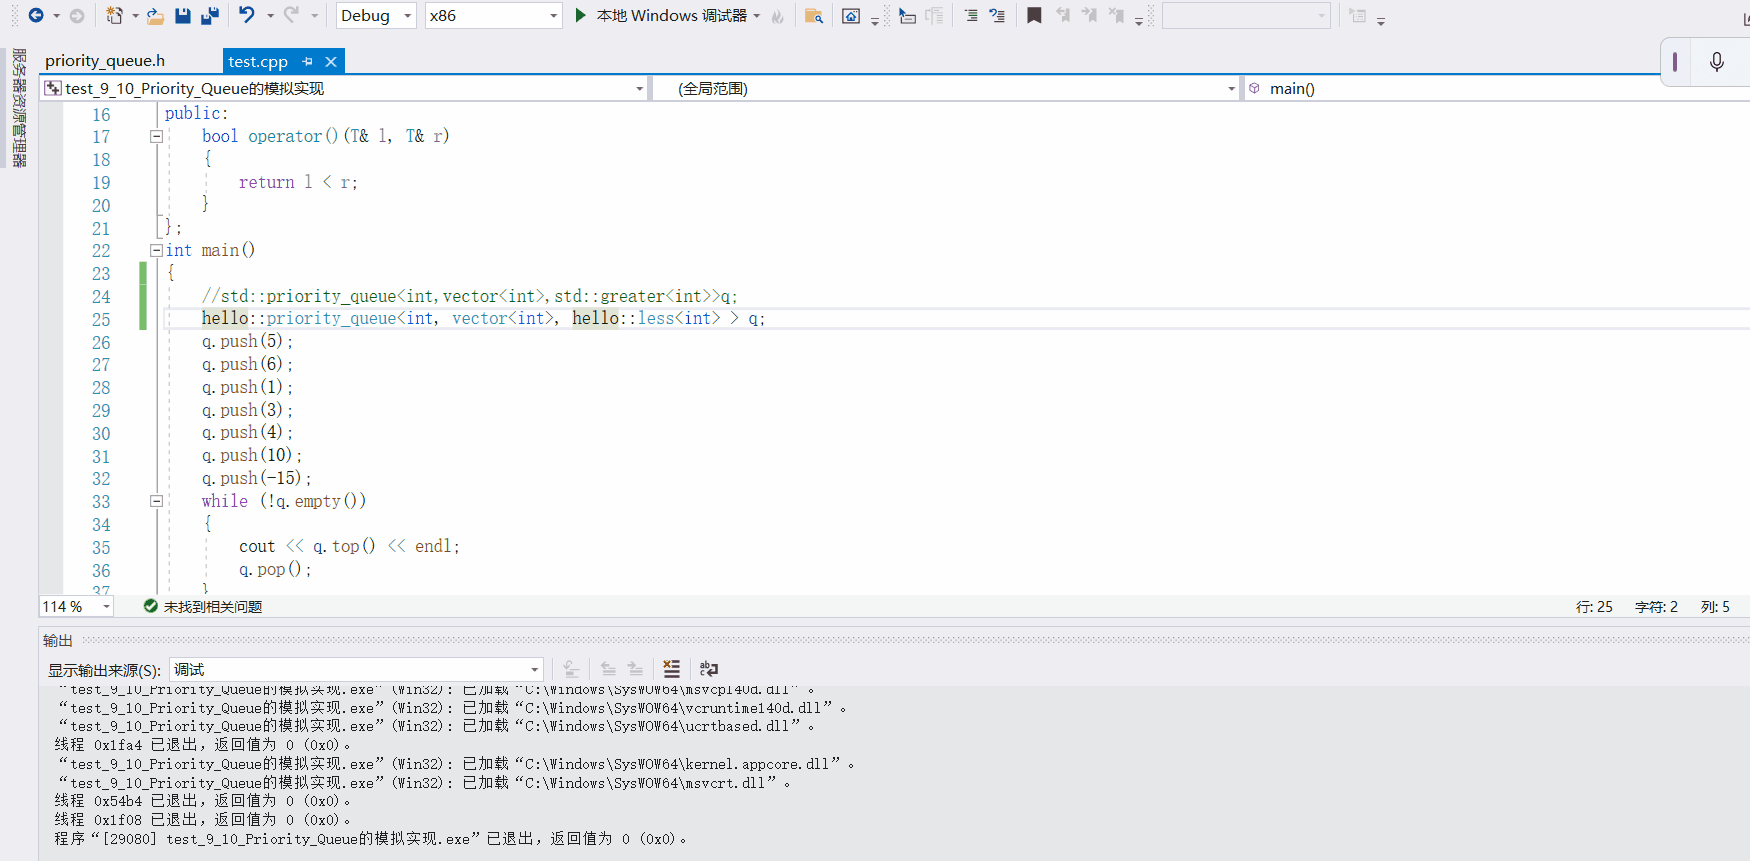Screen dimensions: 1750x861
Task: Open the undo history dropdown arrow
Action: (270, 16)
